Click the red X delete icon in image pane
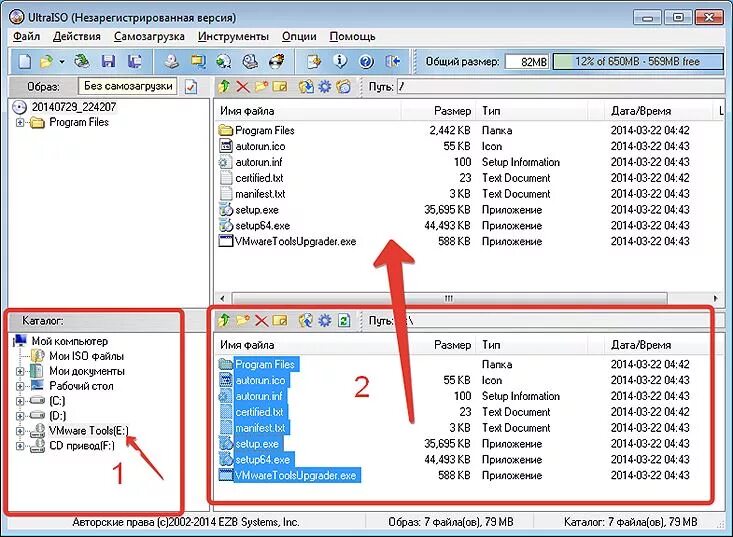Image resolution: width=733 pixels, height=537 pixels. (x=243, y=86)
